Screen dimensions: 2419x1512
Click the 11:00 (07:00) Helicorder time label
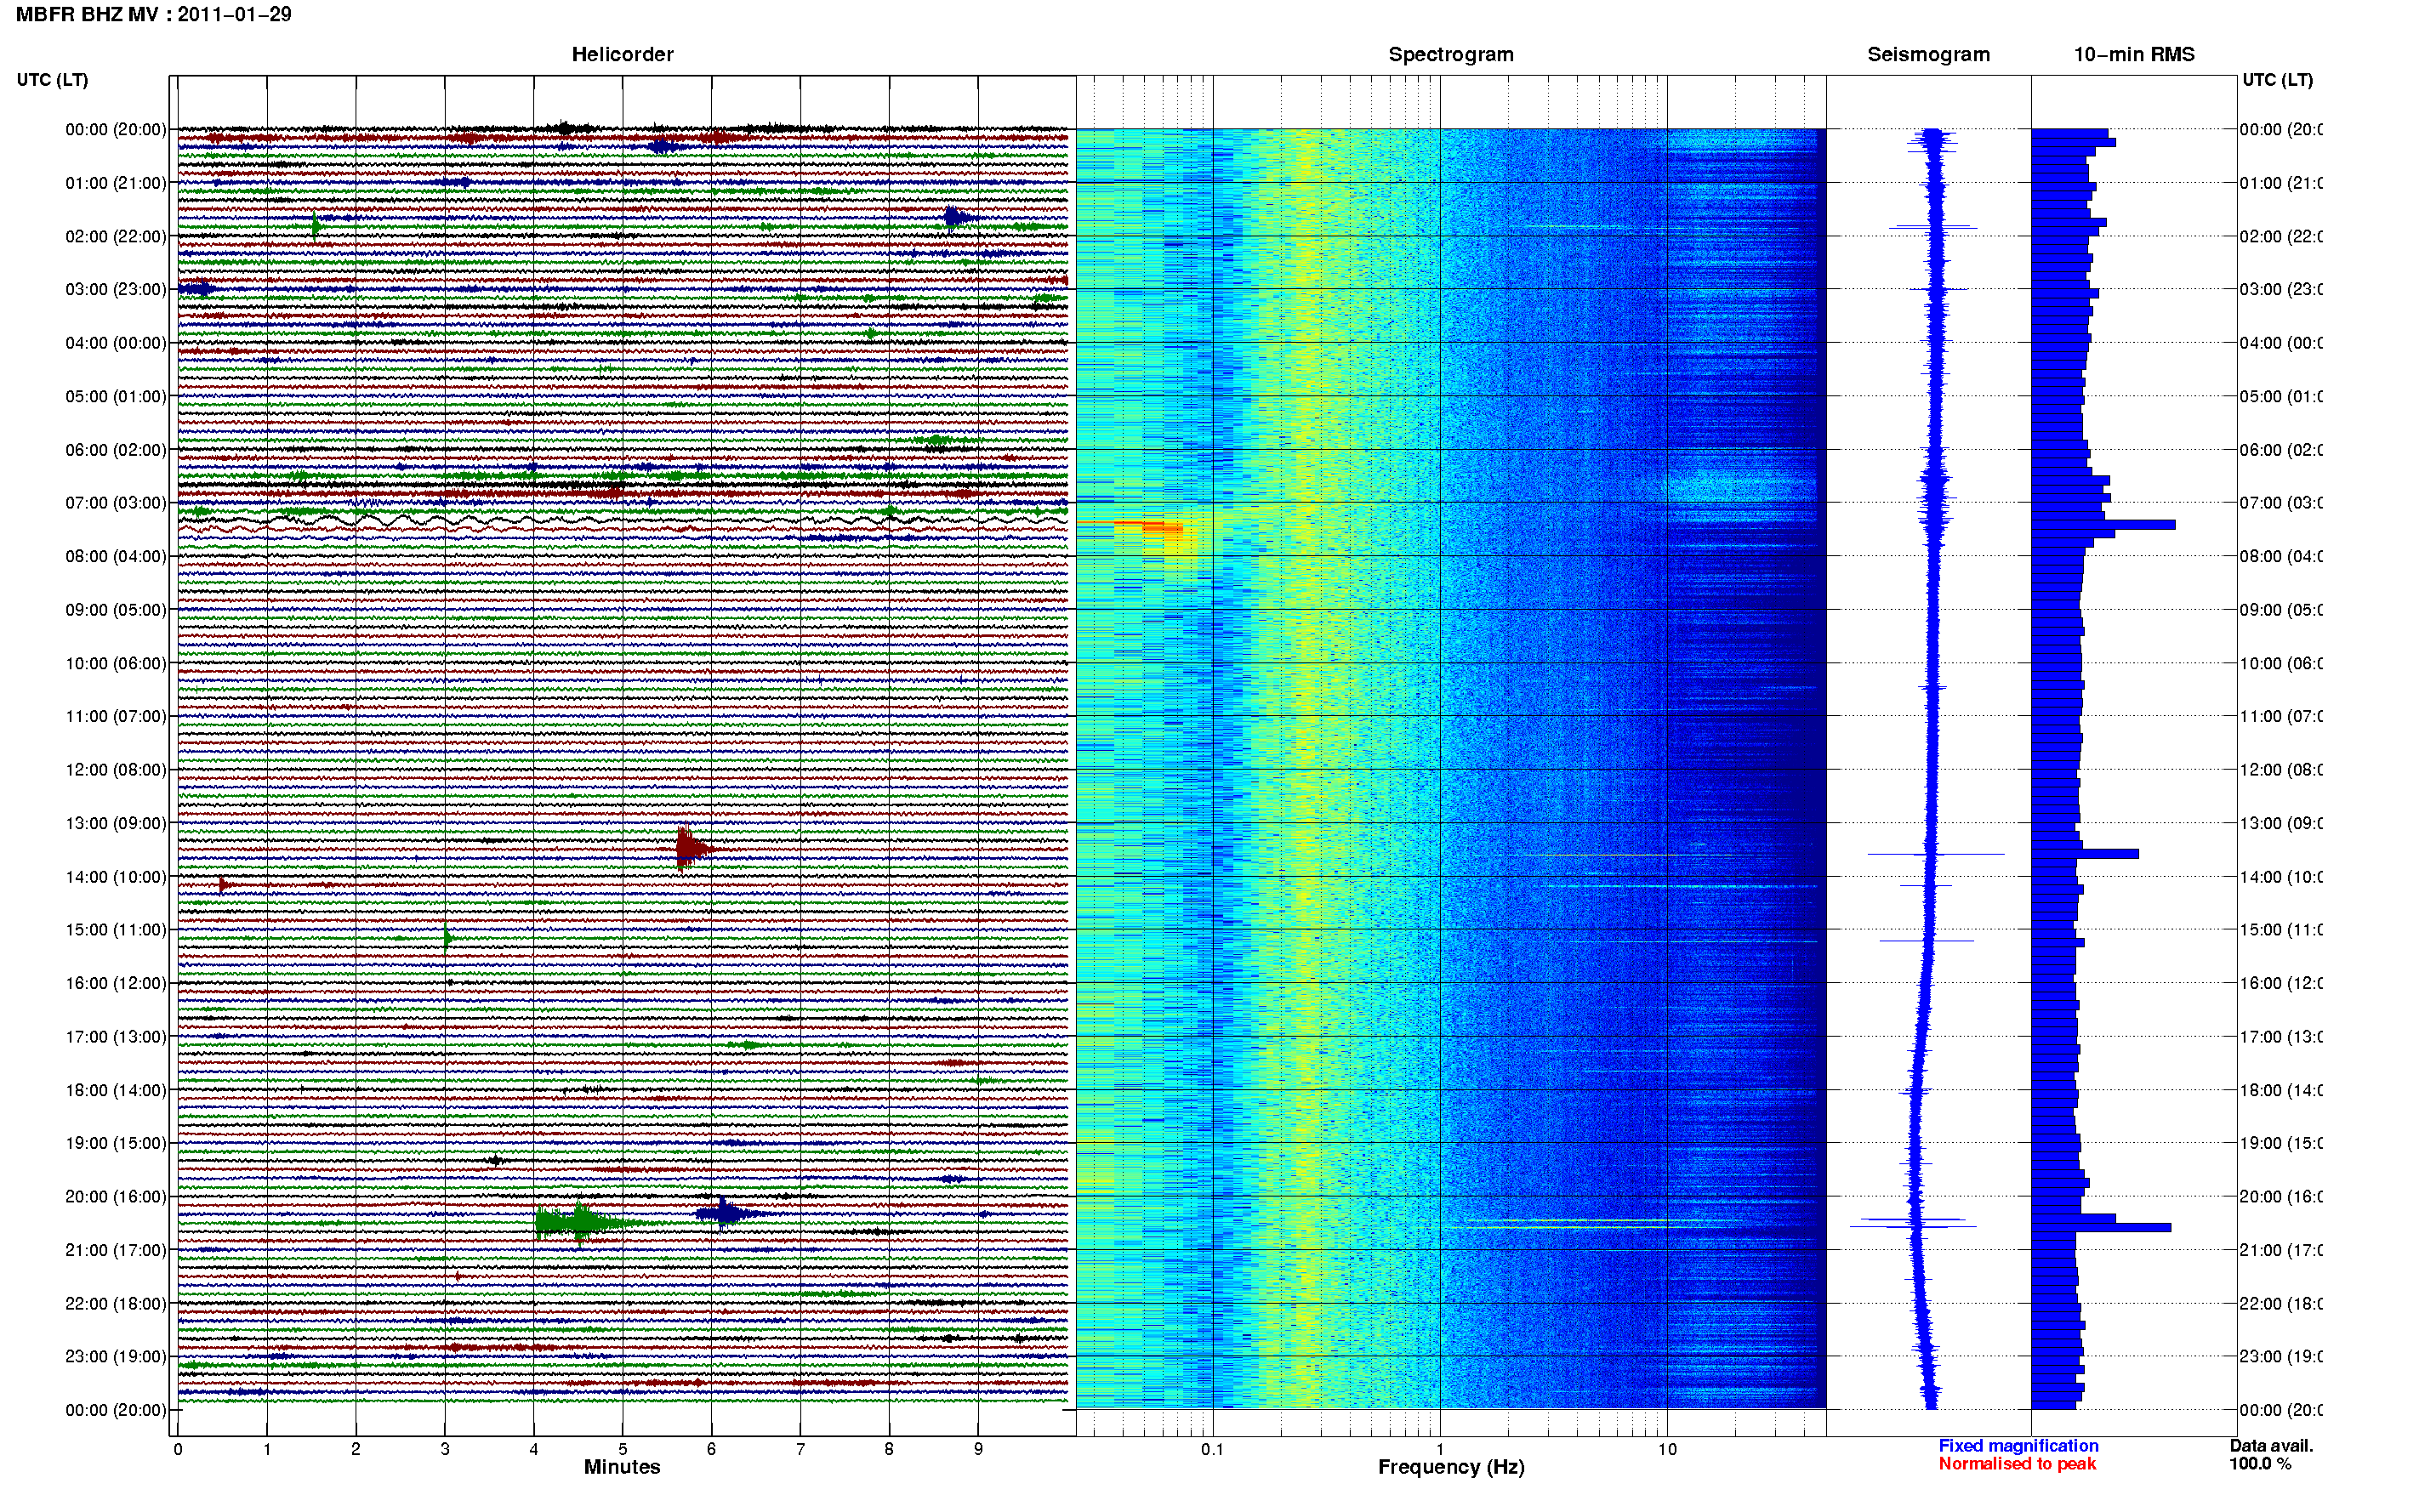(116, 716)
